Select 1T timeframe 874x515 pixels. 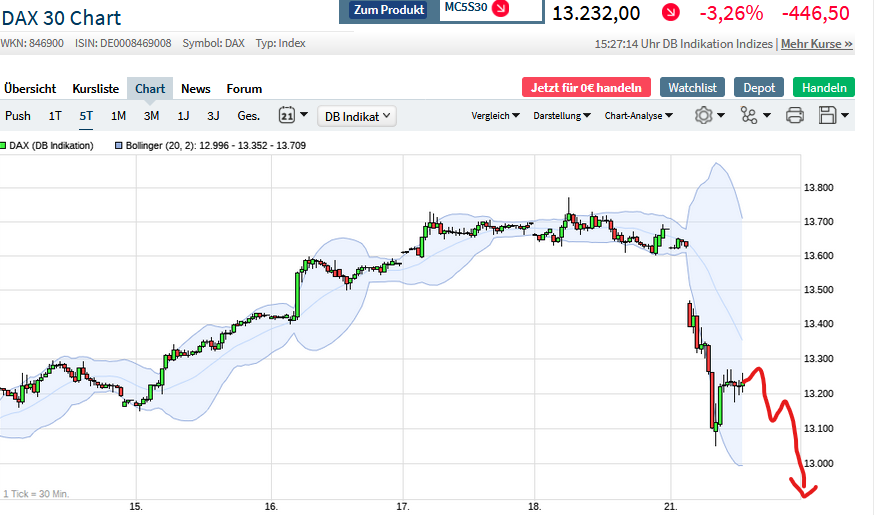pyautogui.click(x=55, y=116)
